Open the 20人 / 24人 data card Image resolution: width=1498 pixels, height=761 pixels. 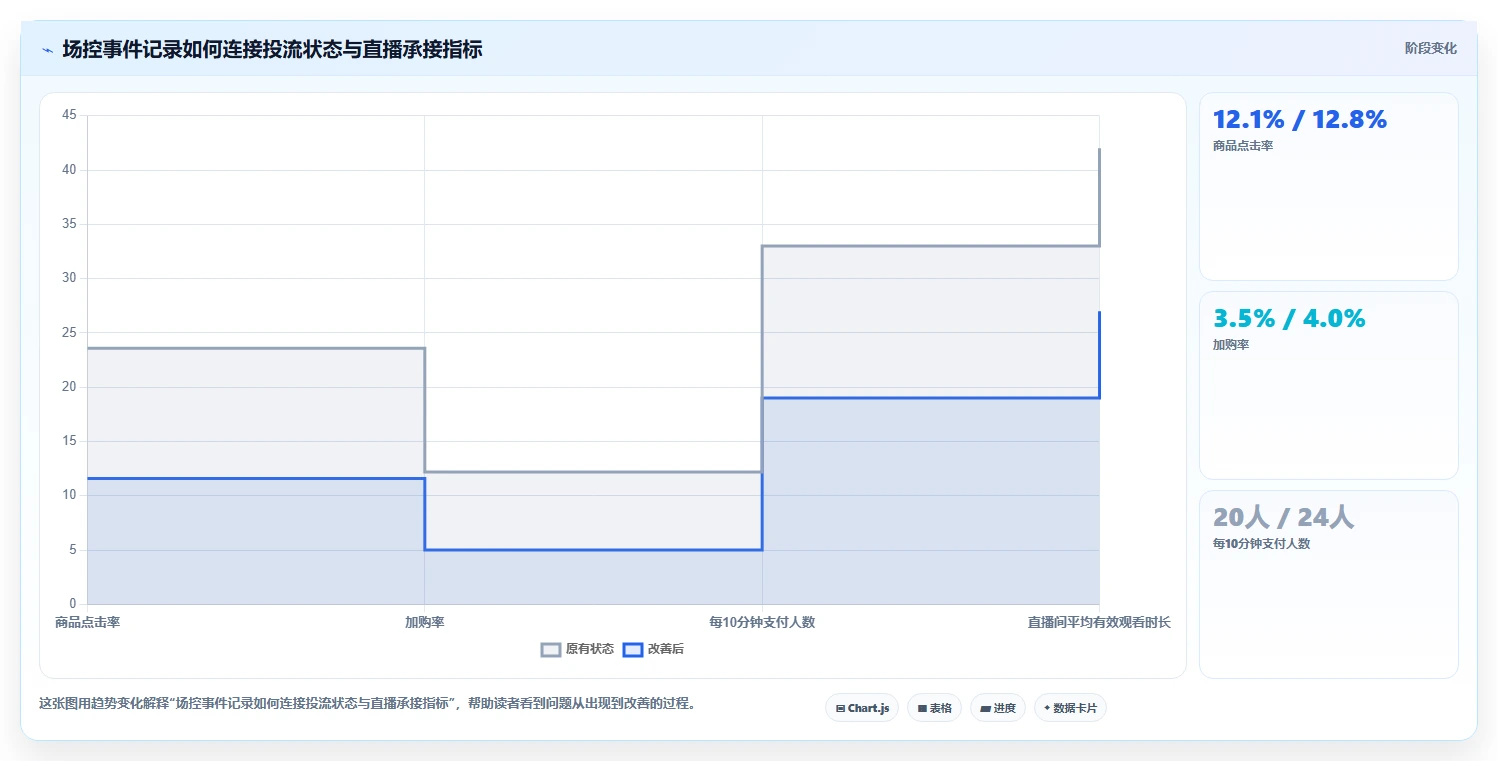point(1328,584)
